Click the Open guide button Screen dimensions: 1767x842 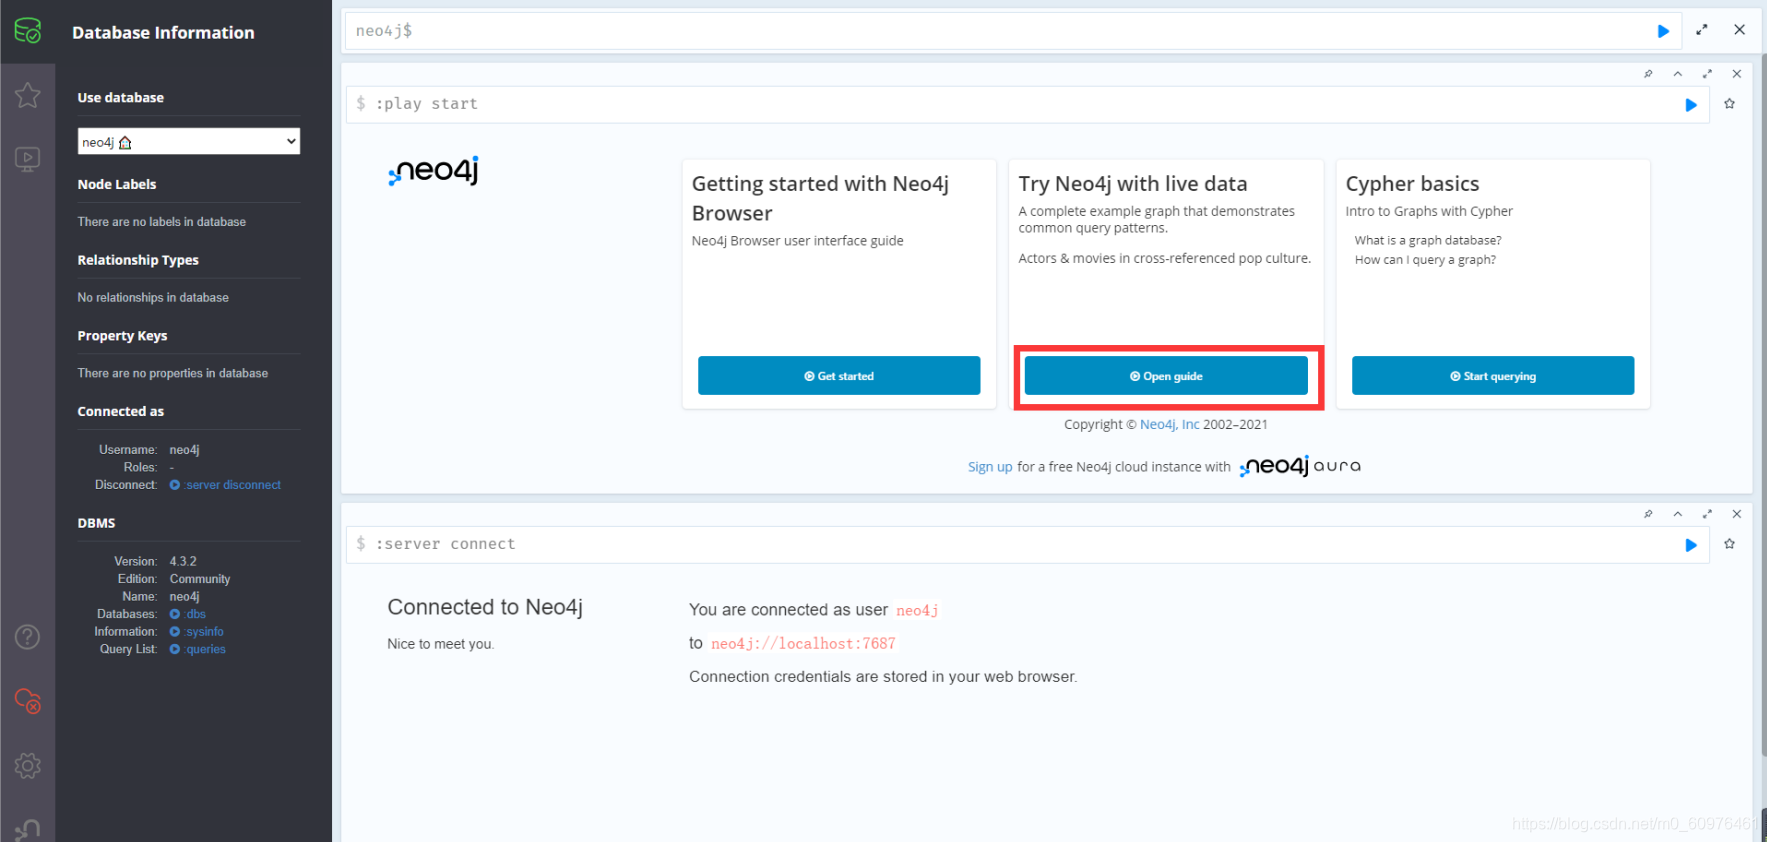click(1166, 376)
